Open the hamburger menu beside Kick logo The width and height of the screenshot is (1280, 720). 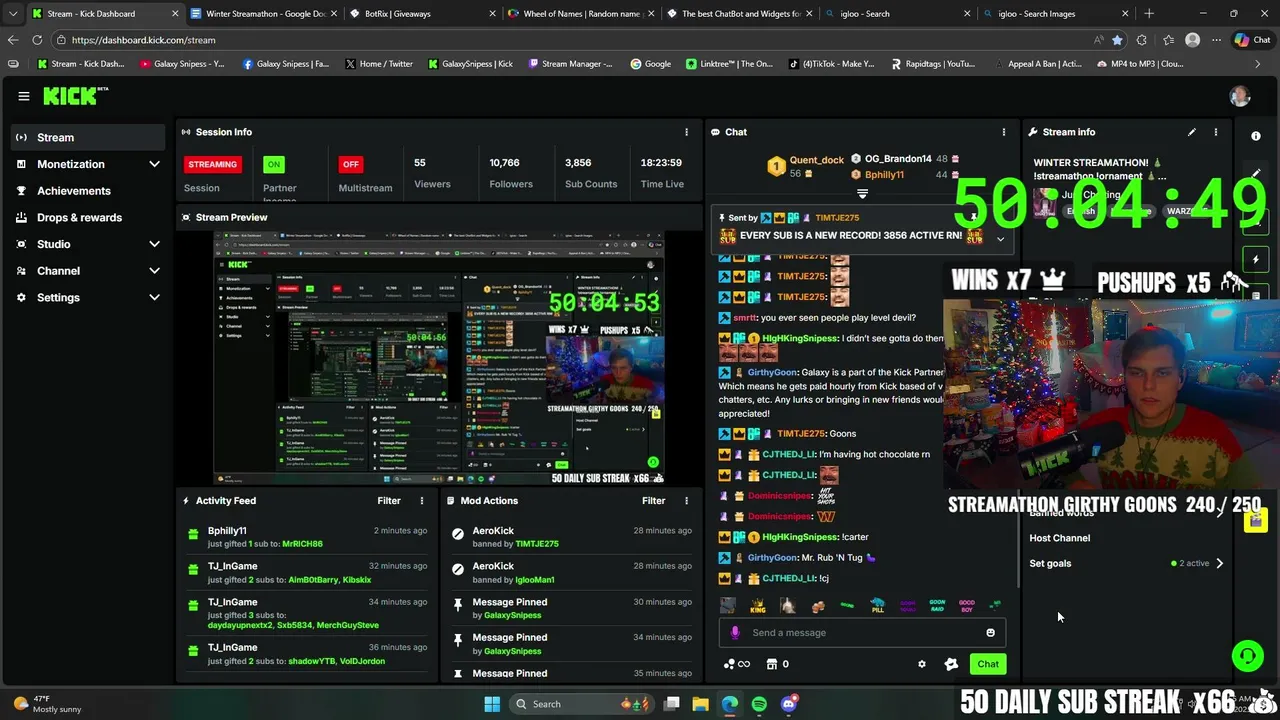click(23, 96)
